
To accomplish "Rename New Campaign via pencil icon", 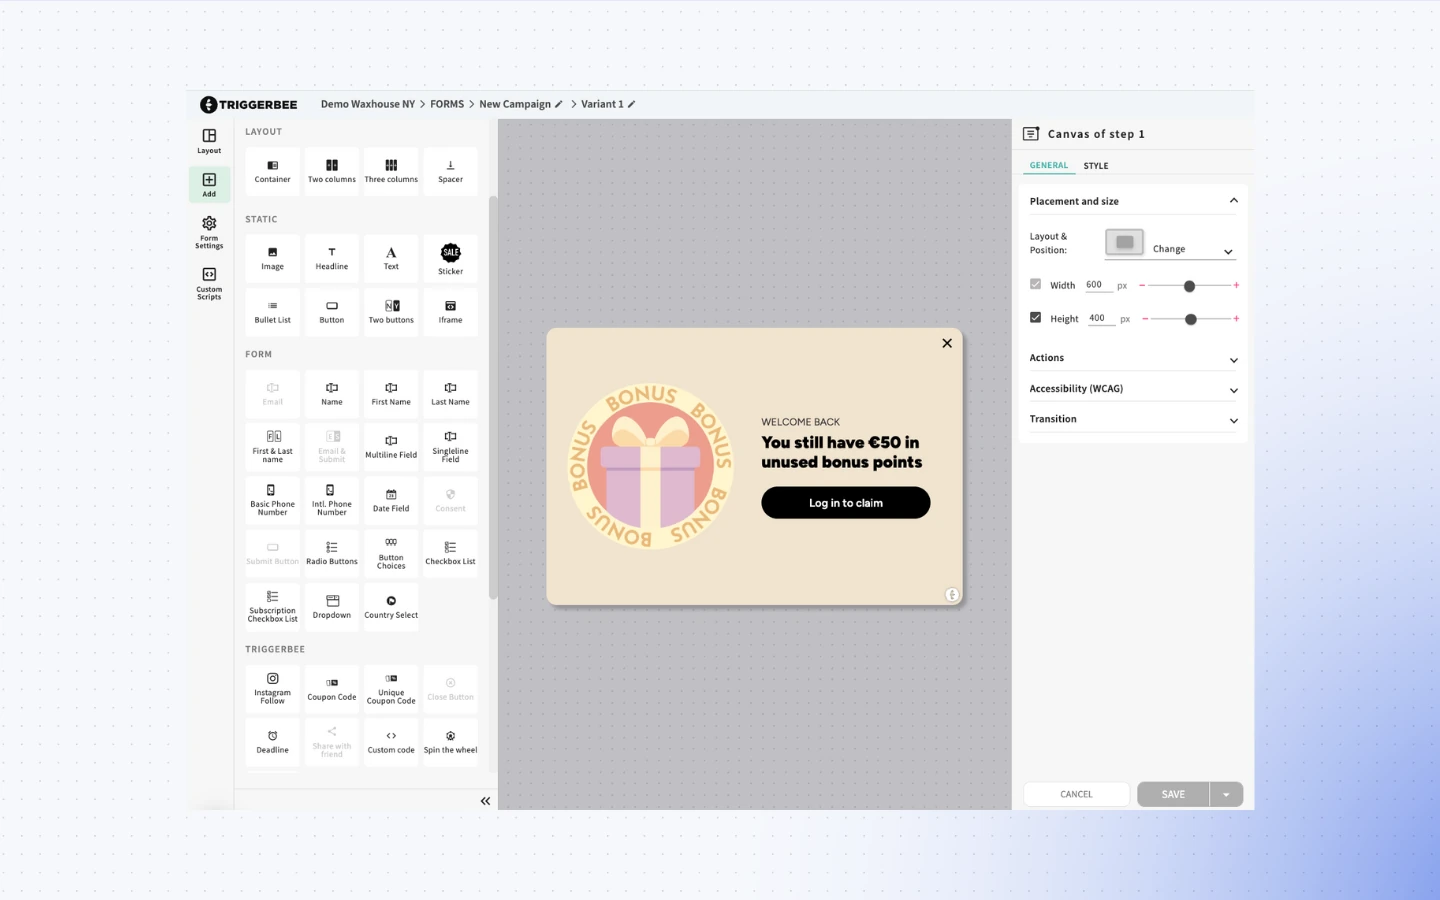I will click(559, 104).
